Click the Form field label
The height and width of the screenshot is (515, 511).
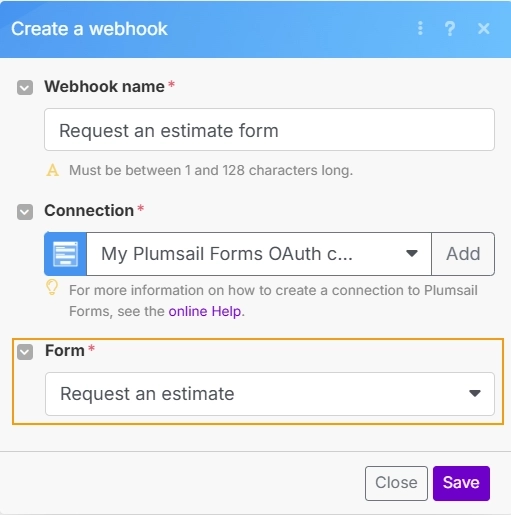pos(65,351)
